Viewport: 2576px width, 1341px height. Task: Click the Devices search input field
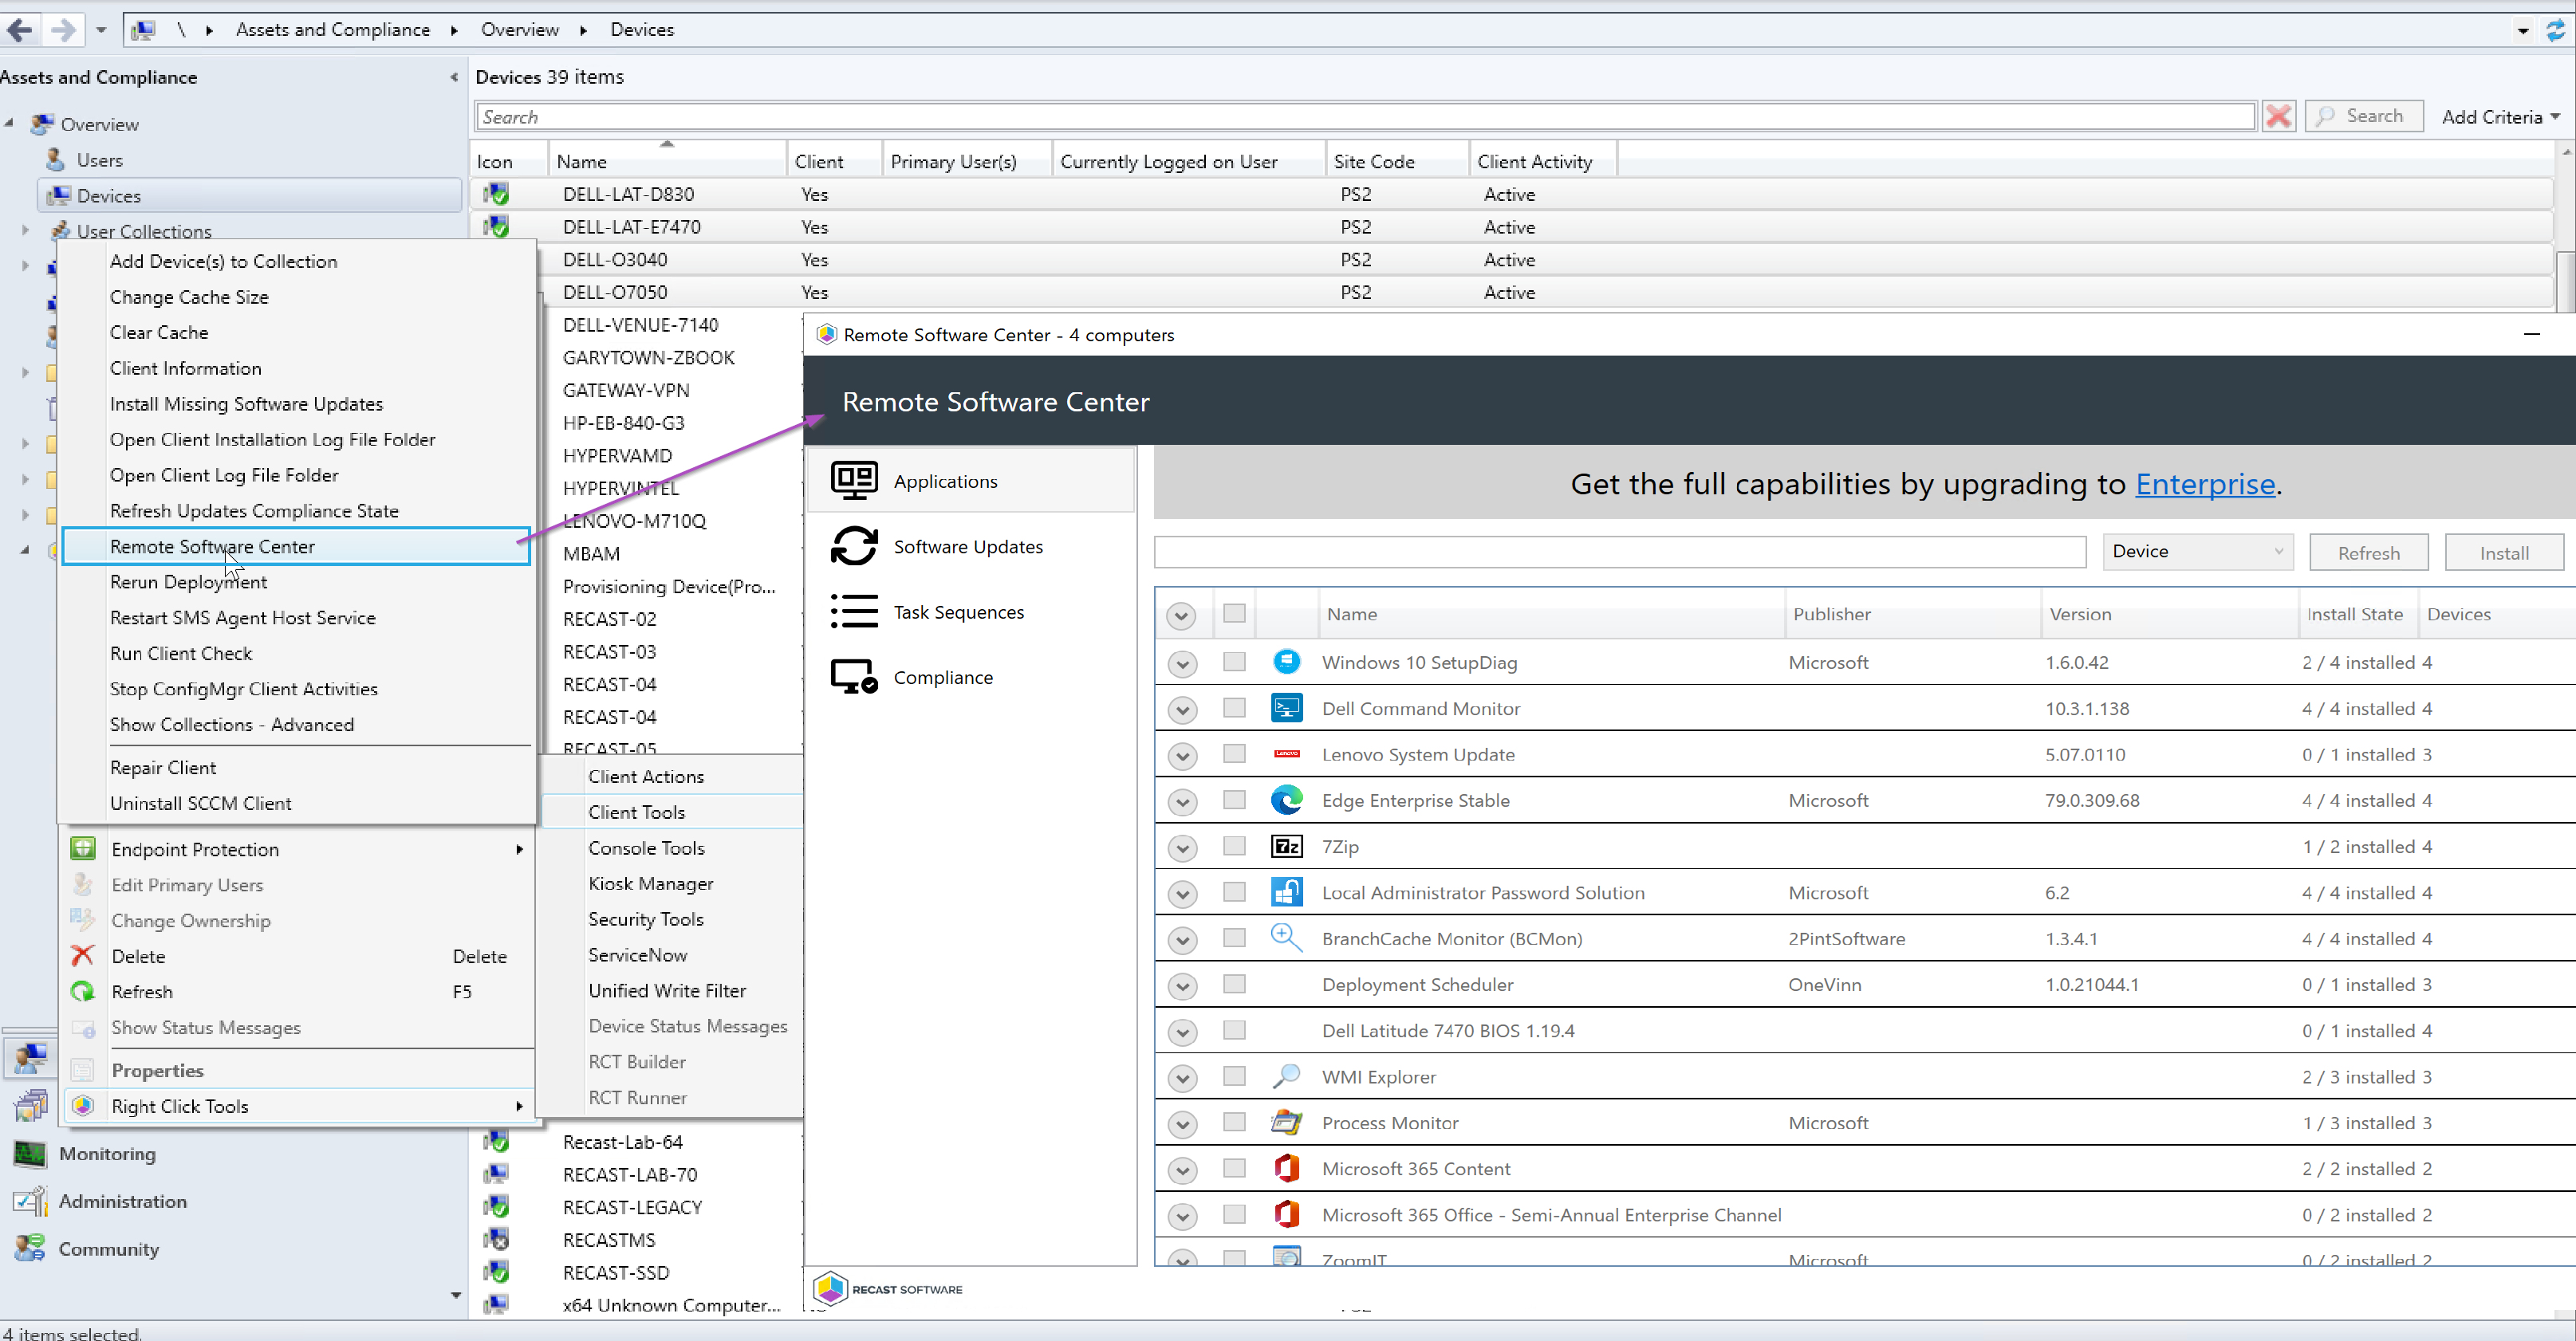[1365, 117]
